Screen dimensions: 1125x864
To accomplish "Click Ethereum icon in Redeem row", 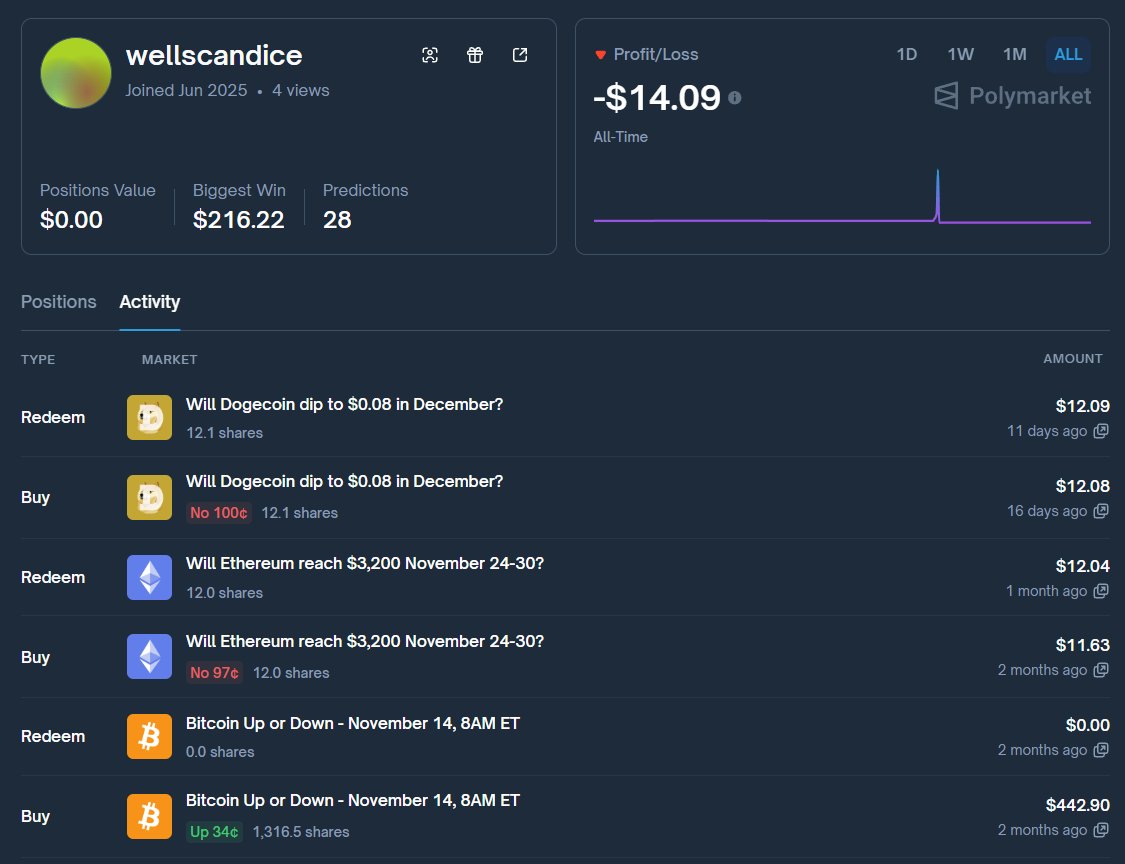I will click(x=149, y=578).
